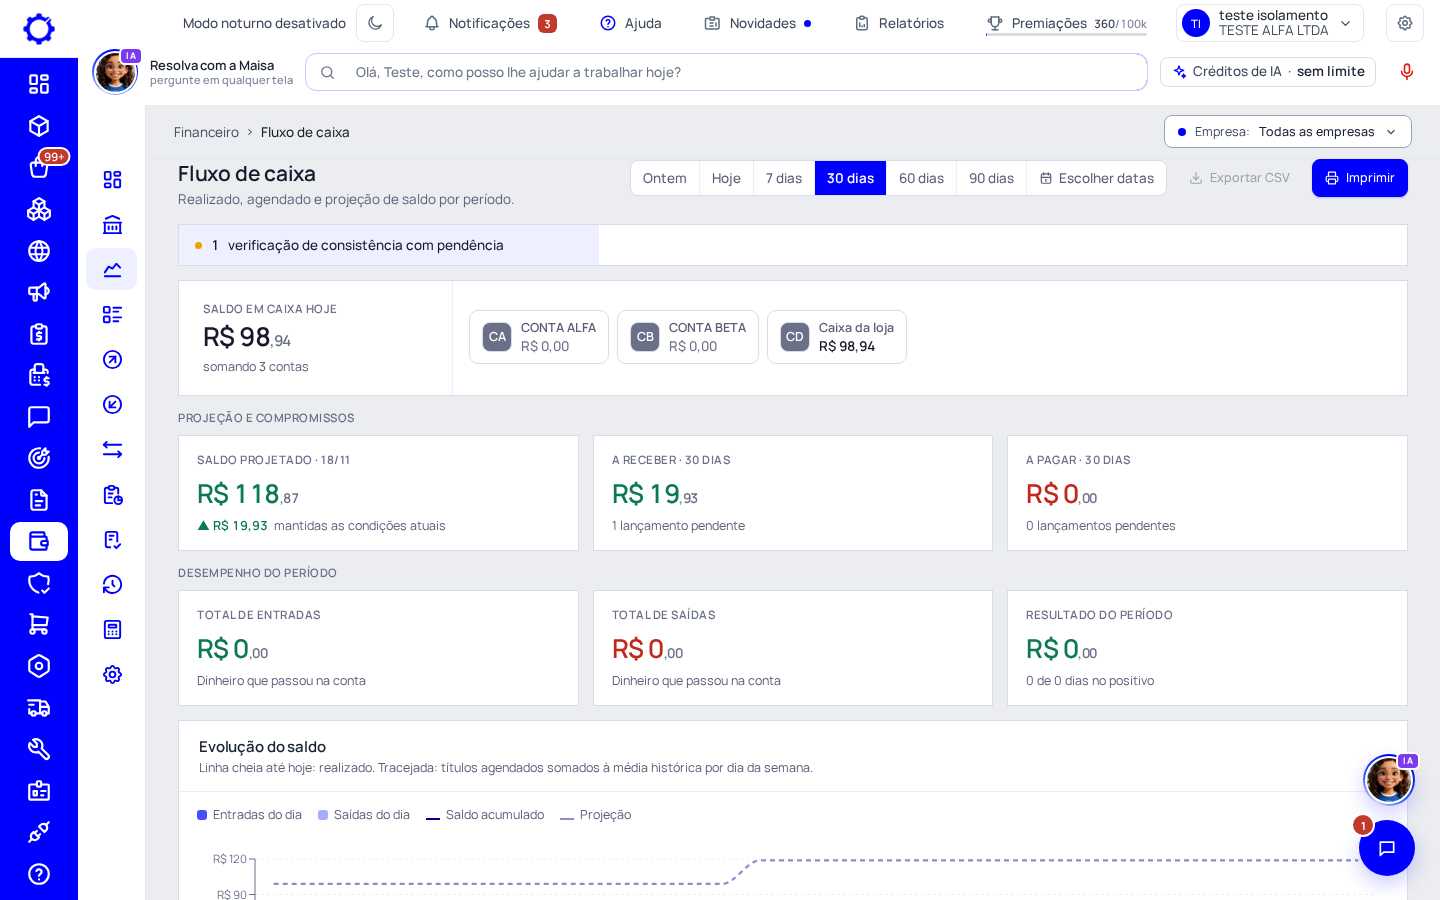
Task: Open Novidades in the top bar
Action: click(758, 23)
